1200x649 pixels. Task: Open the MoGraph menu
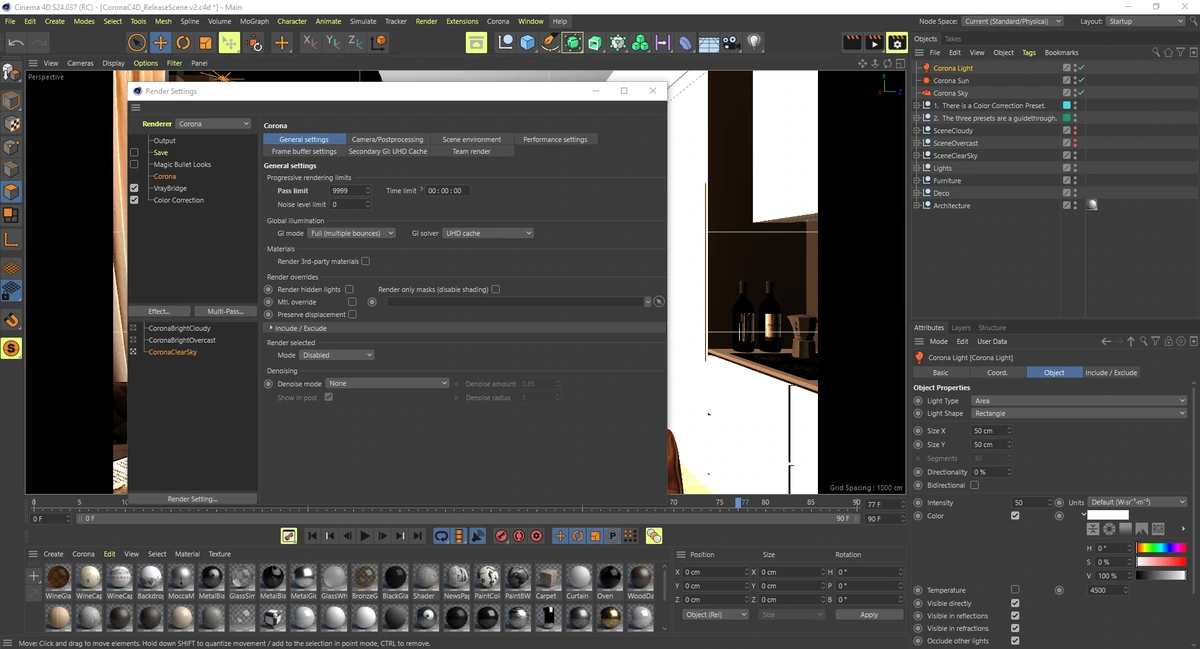pos(254,21)
